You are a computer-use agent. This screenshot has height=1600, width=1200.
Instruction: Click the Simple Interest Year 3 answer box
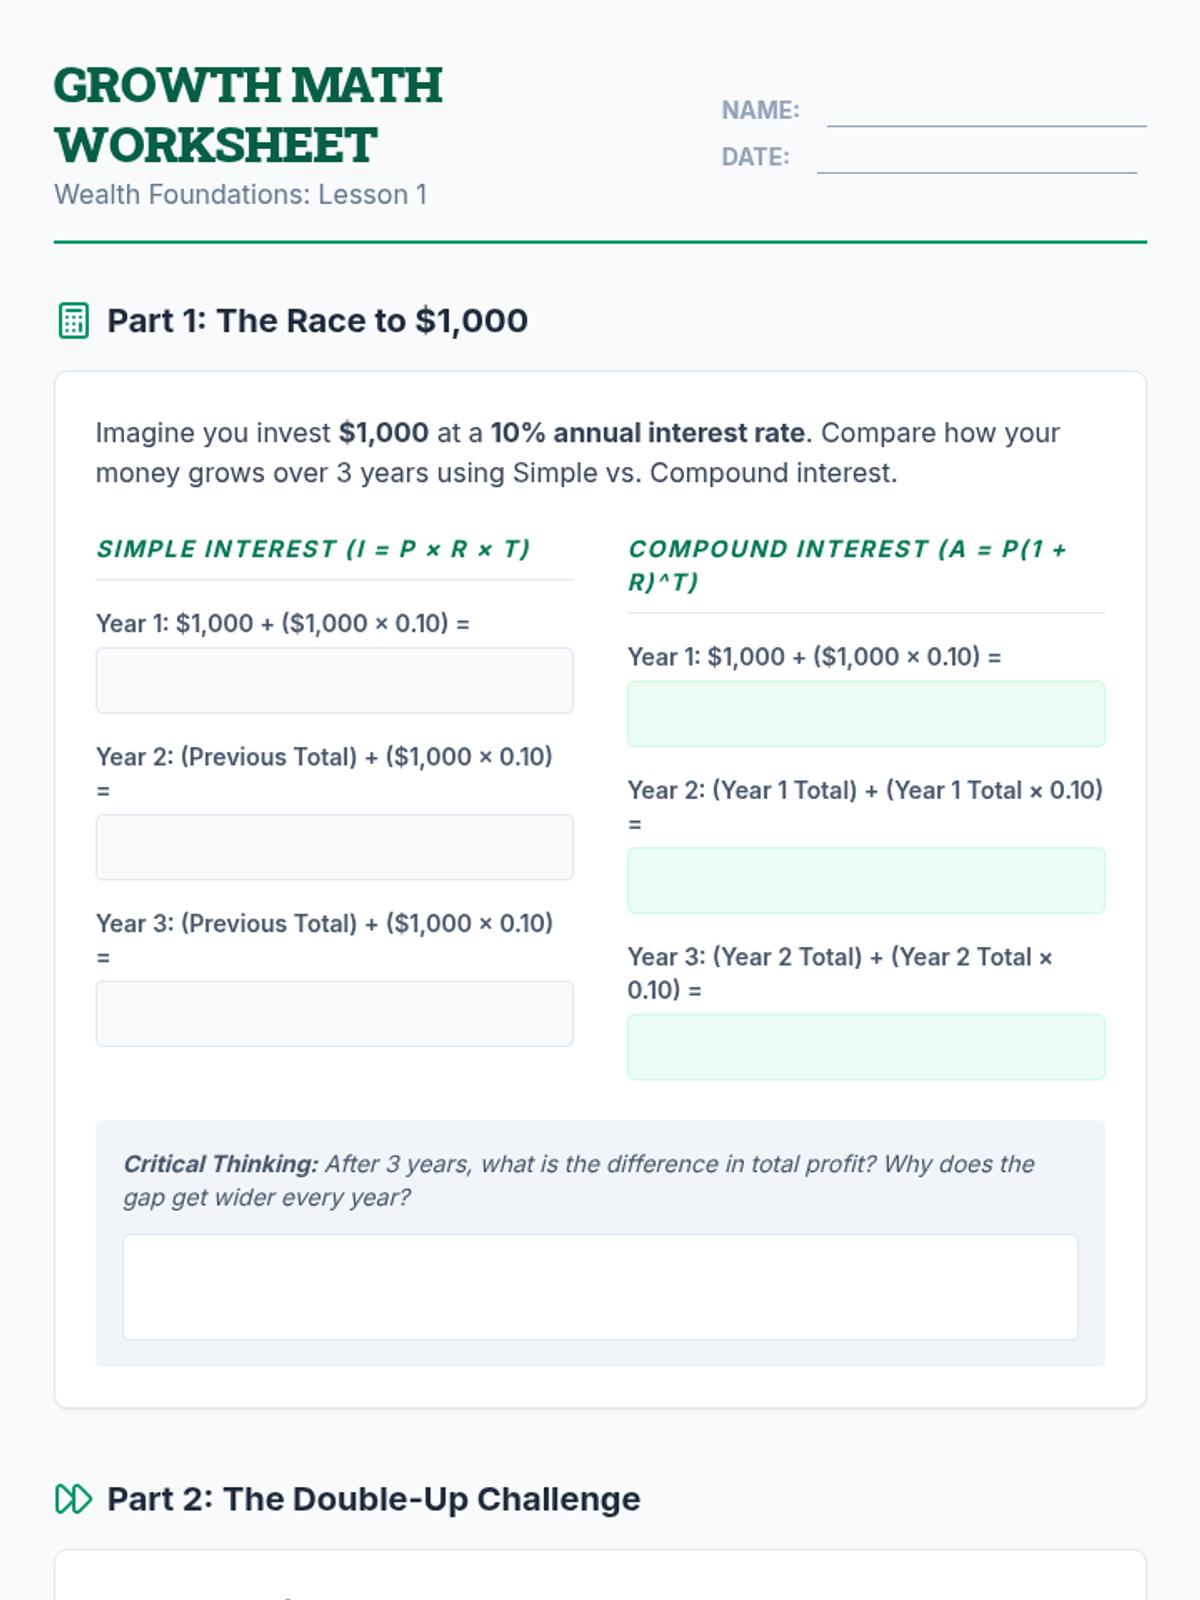point(334,1013)
